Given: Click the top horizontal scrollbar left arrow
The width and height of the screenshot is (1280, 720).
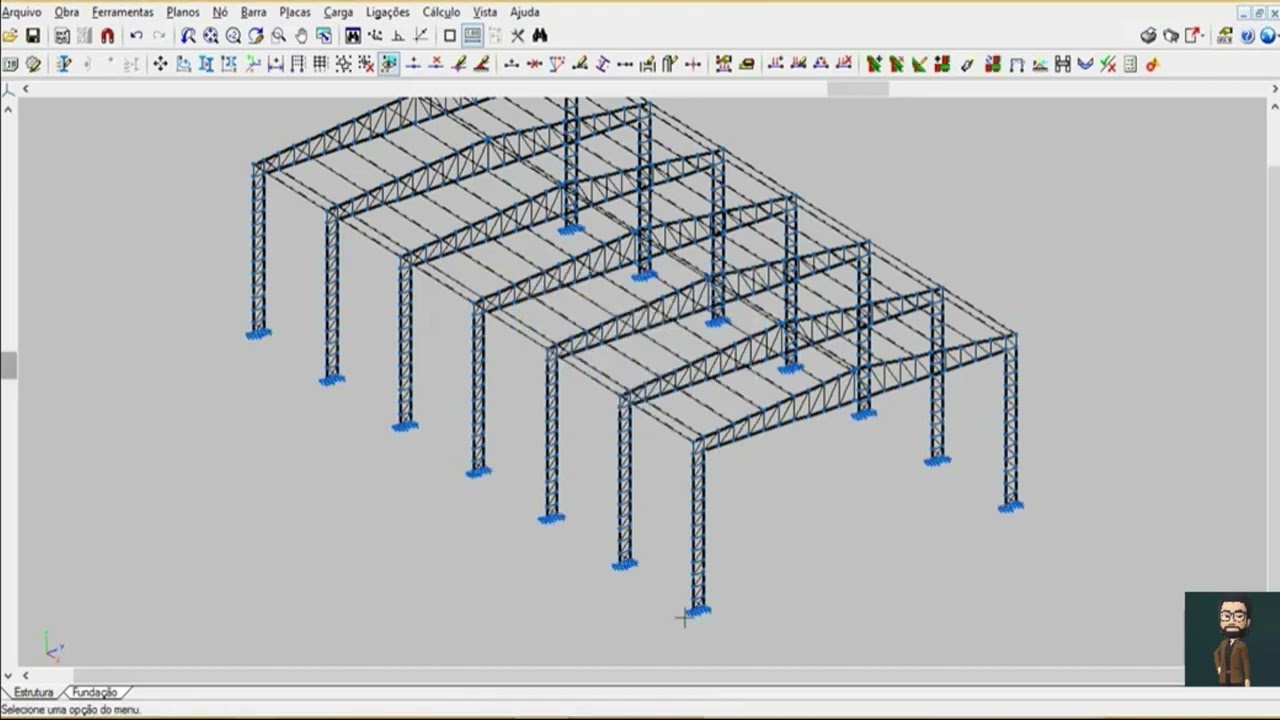Looking at the screenshot, I should click(x=25, y=89).
